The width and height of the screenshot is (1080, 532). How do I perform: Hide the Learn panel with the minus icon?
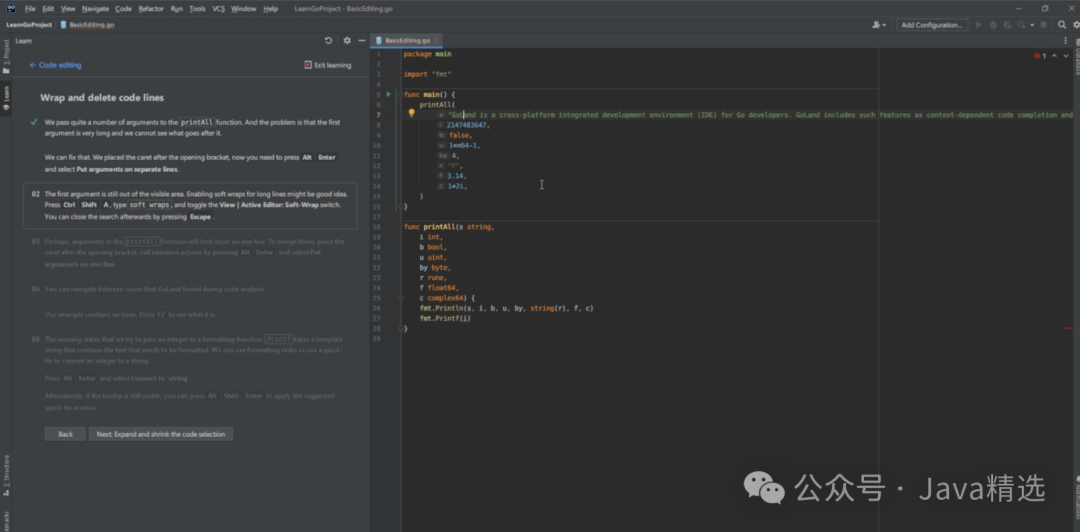point(362,41)
